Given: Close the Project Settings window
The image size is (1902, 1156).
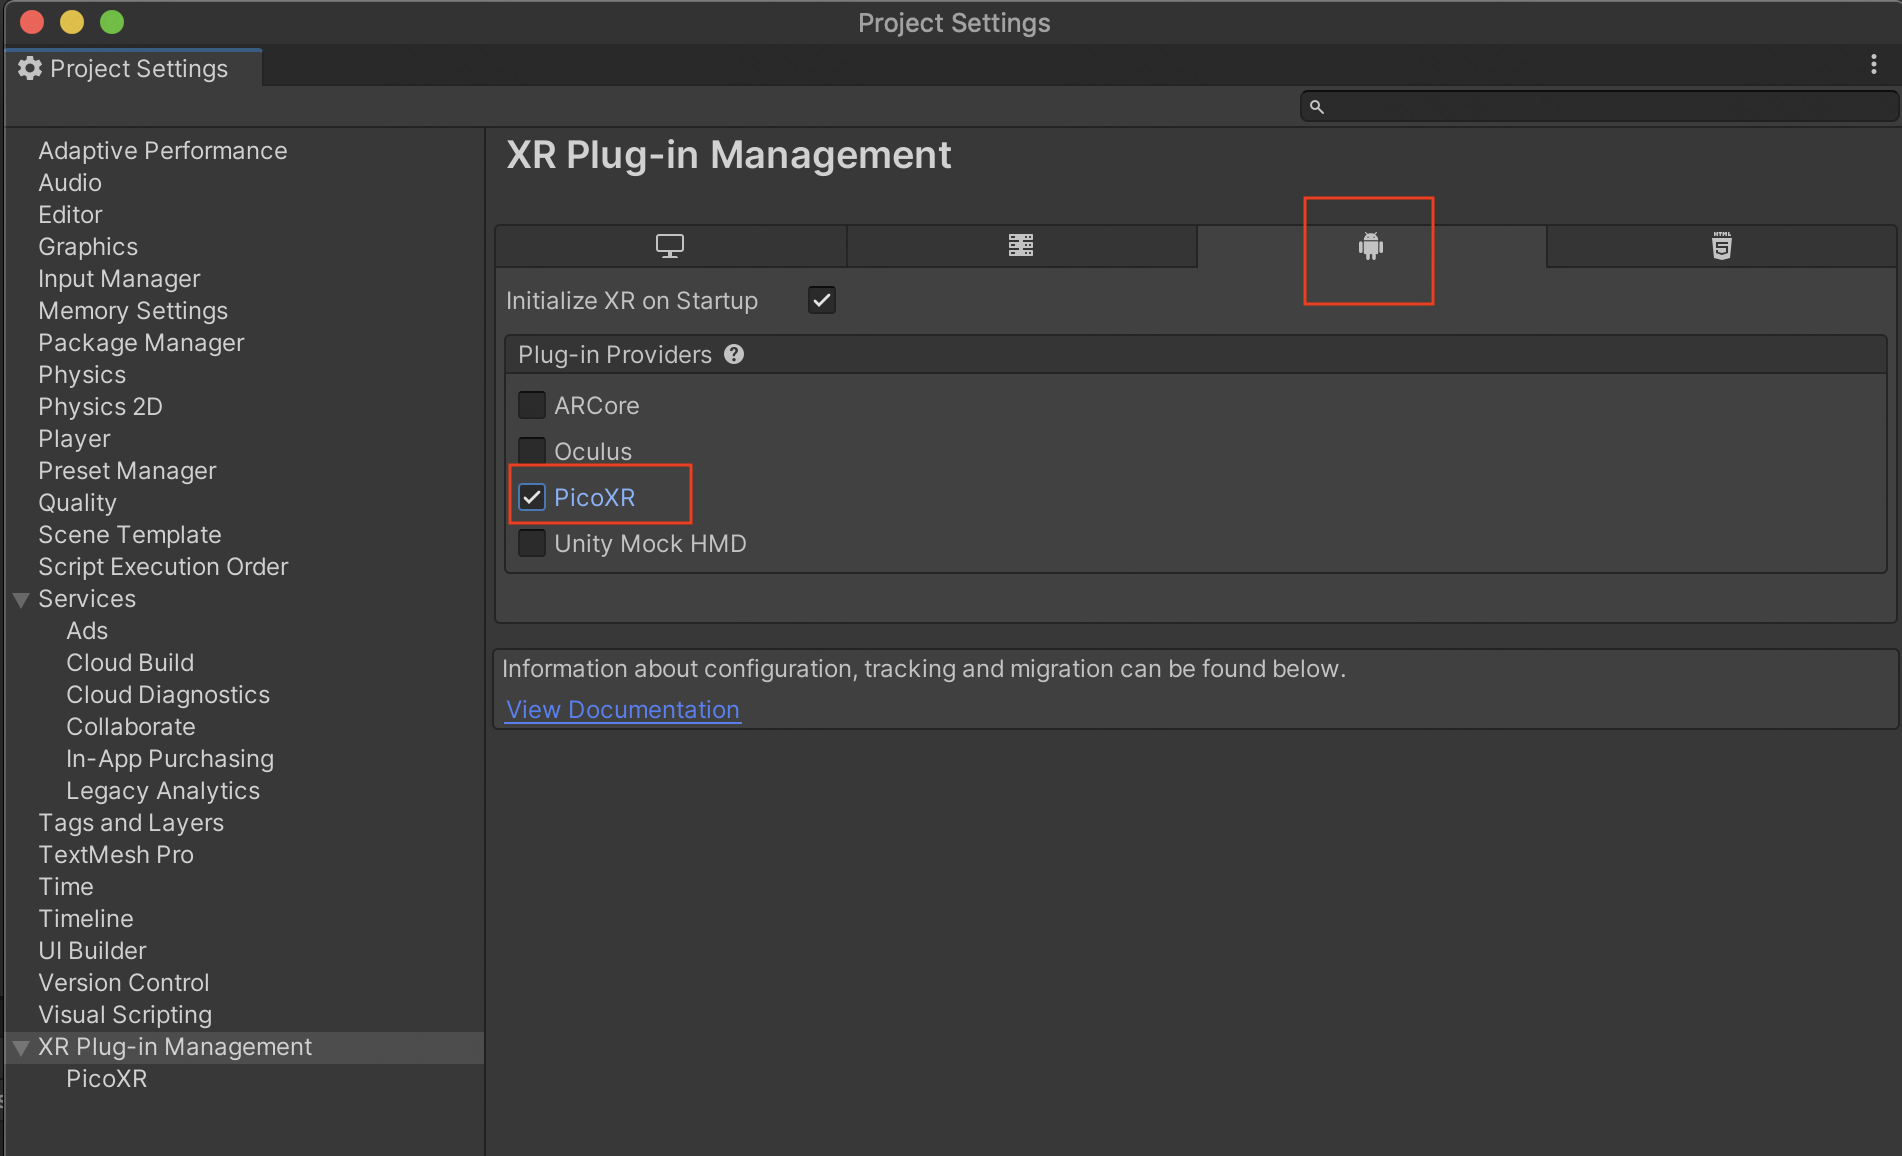Looking at the screenshot, I should point(32,22).
